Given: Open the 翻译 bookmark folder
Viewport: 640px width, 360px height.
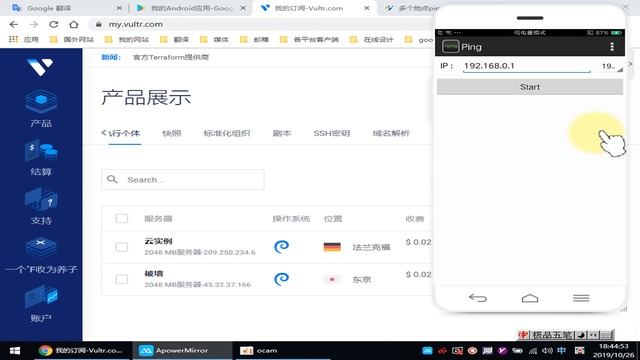Looking at the screenshot, I should click(174, 39).
